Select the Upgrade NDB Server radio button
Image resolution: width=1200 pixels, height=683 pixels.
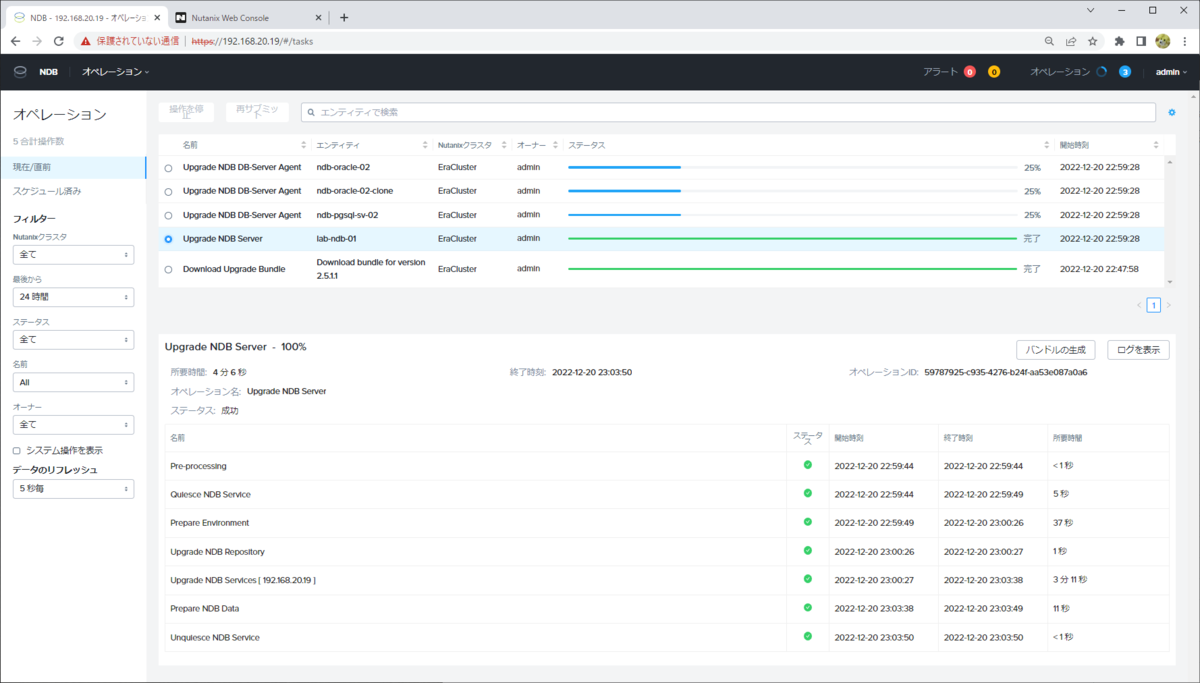click(168, 239)
